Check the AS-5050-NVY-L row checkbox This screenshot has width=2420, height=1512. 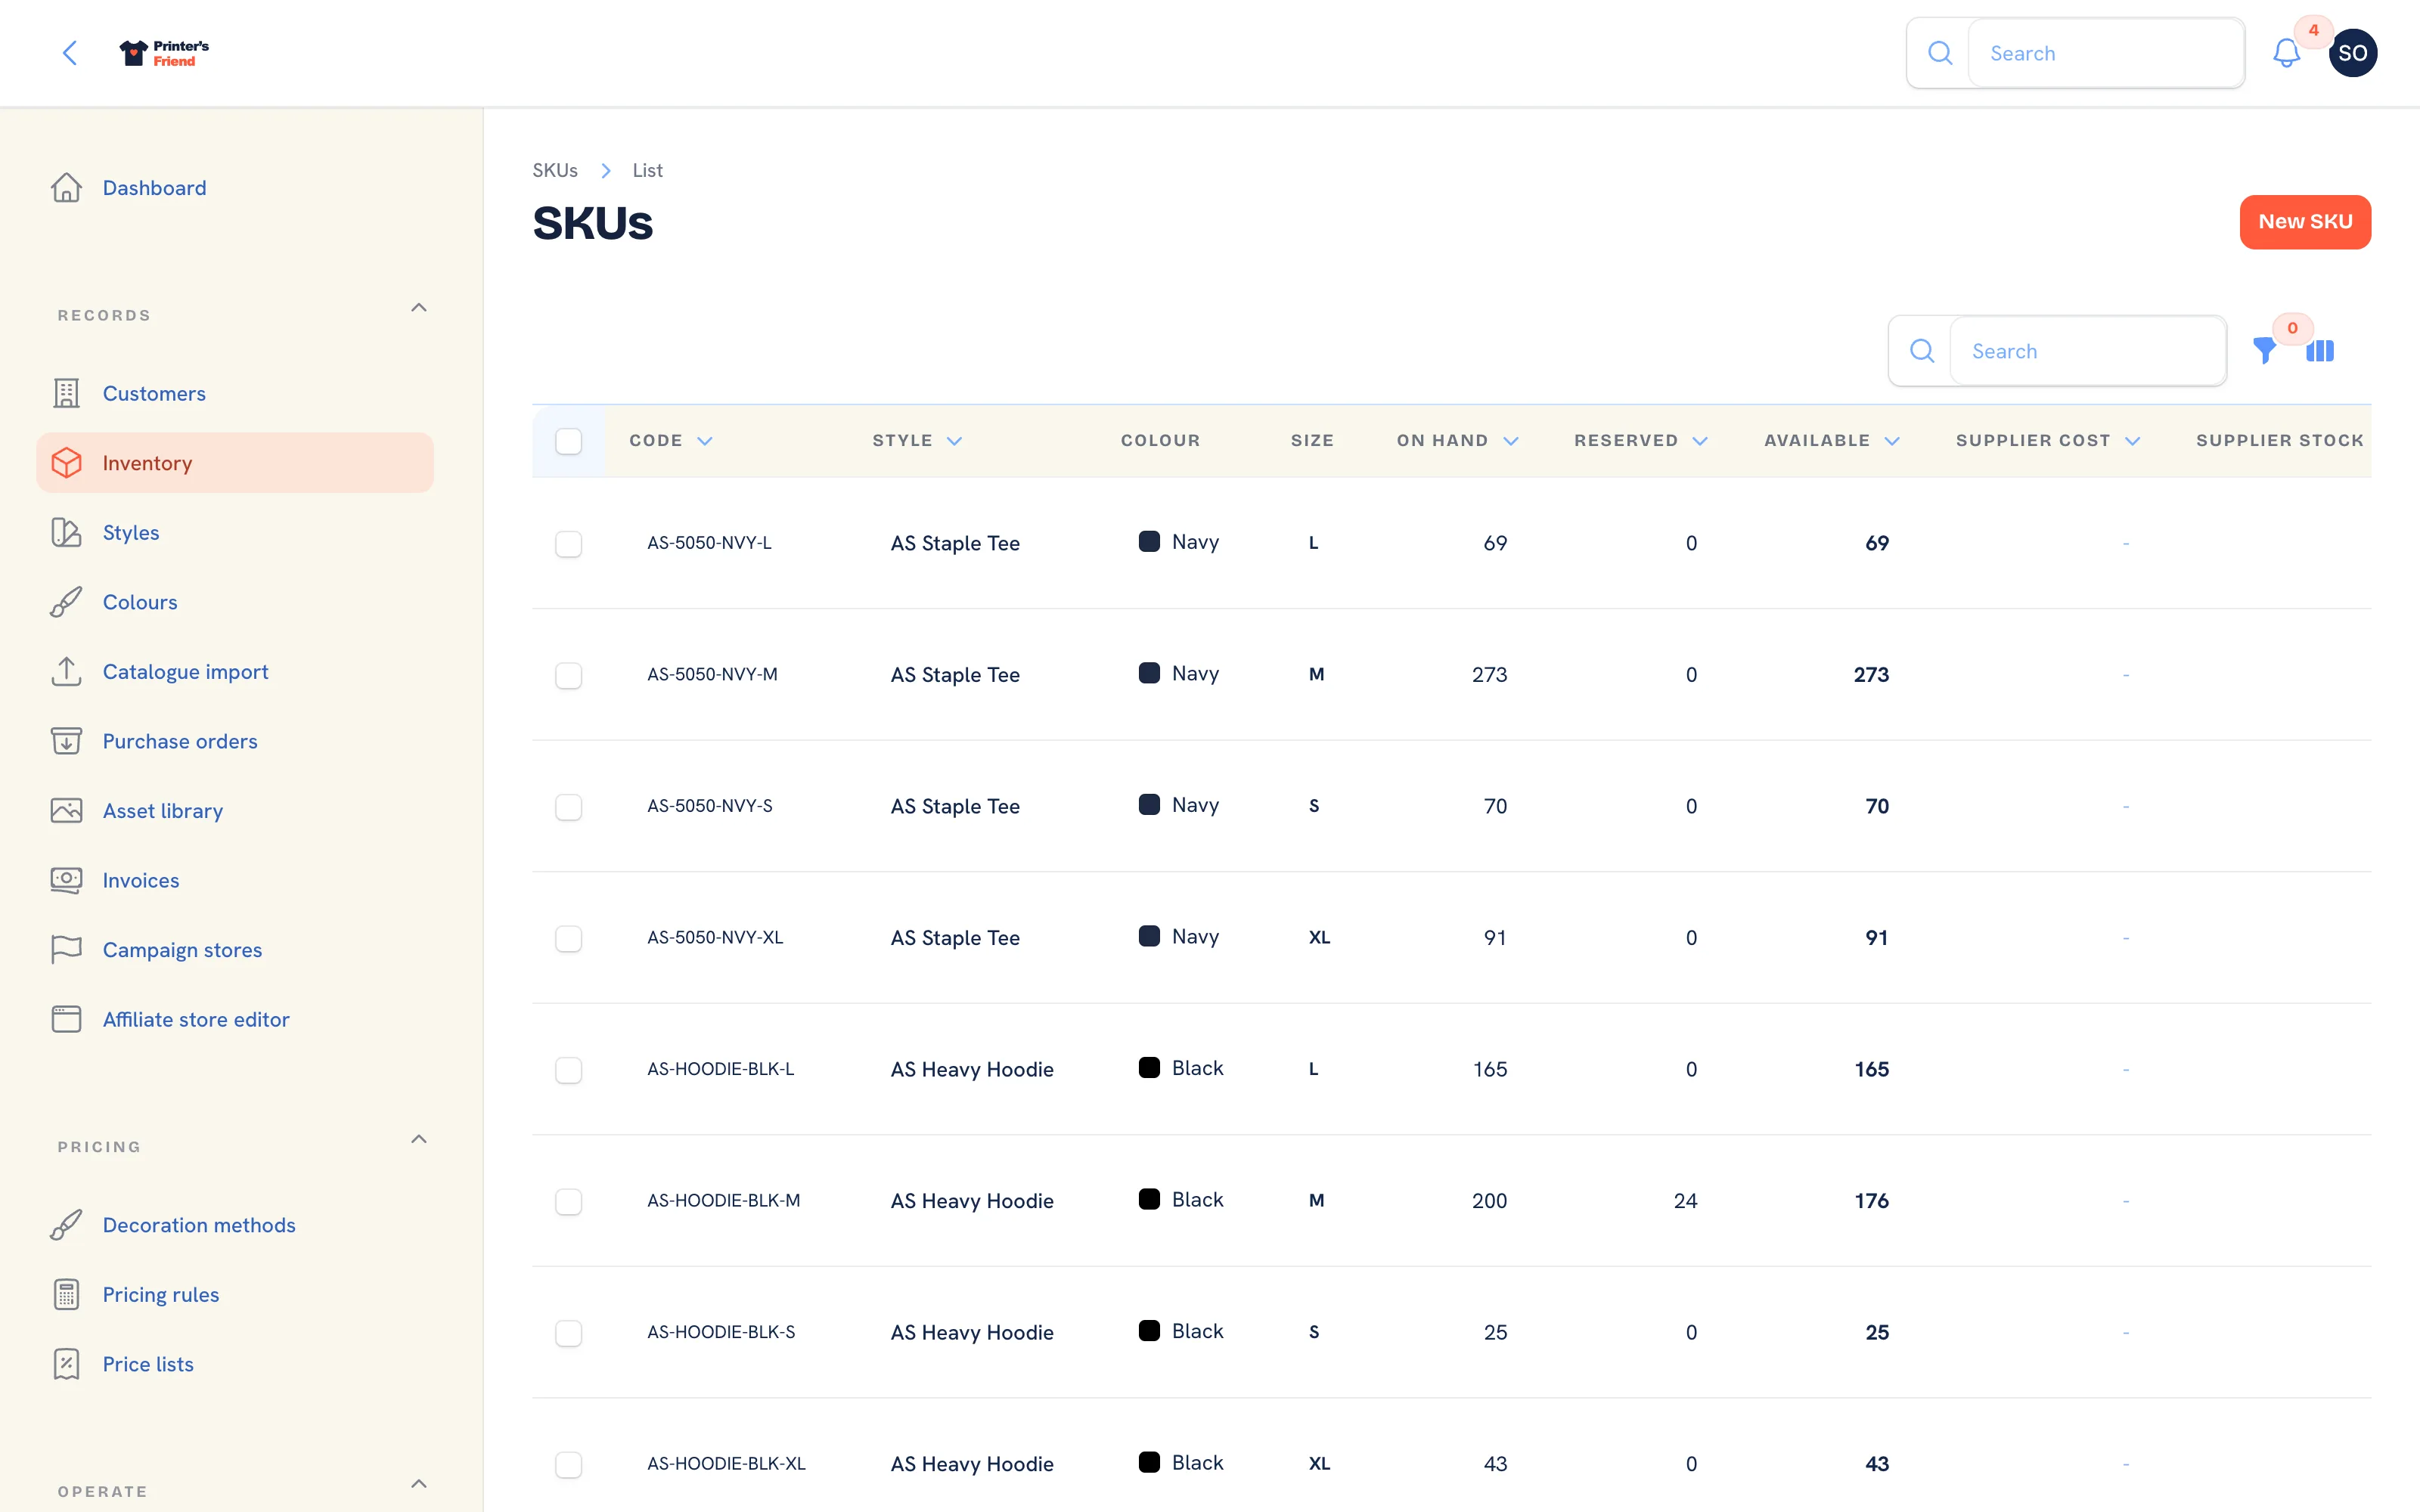click(x=568, y=543)
